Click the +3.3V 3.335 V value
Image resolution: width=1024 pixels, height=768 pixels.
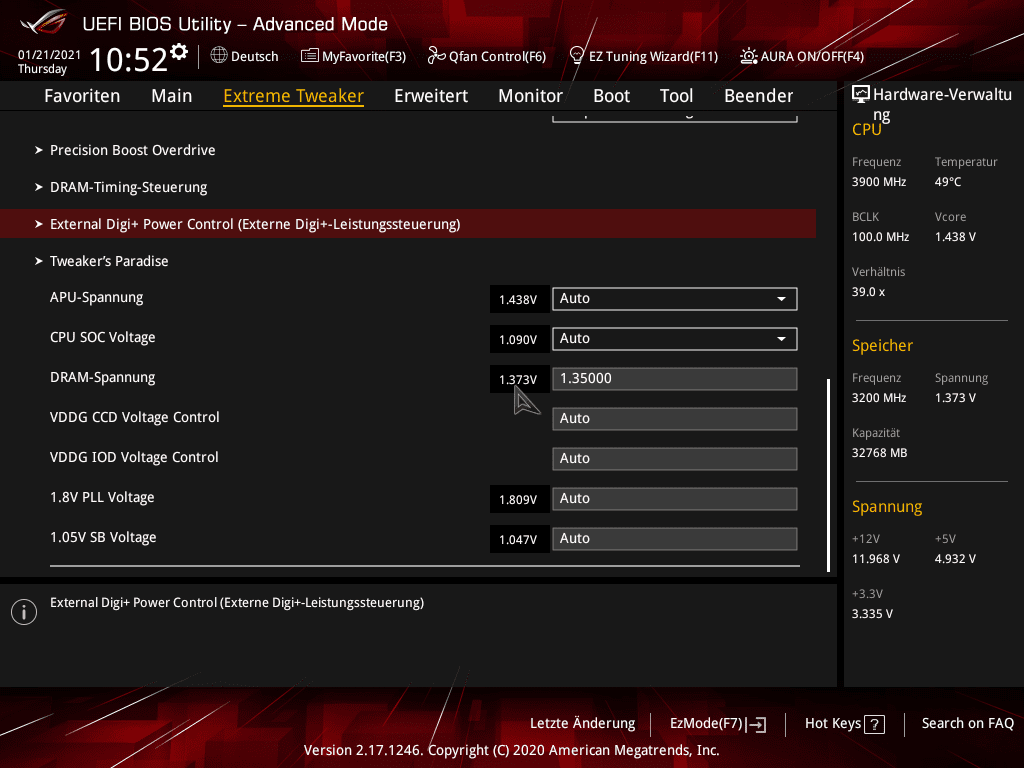pyautogui.click(x=872, y=614)
